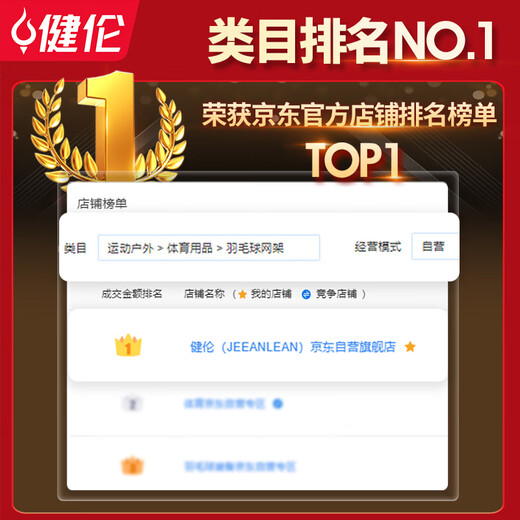Click the 成交金额排名 column header
The image size is (520, 520).
[132, 294]
